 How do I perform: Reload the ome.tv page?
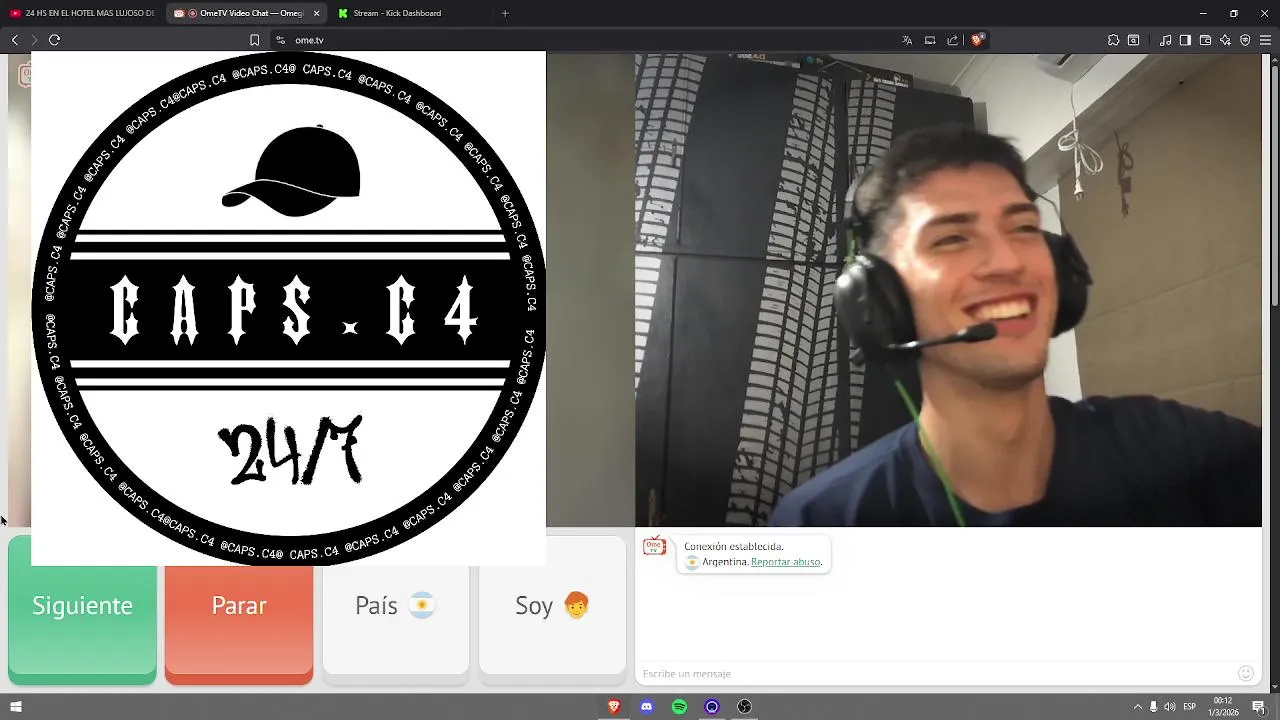coord(54,40)
